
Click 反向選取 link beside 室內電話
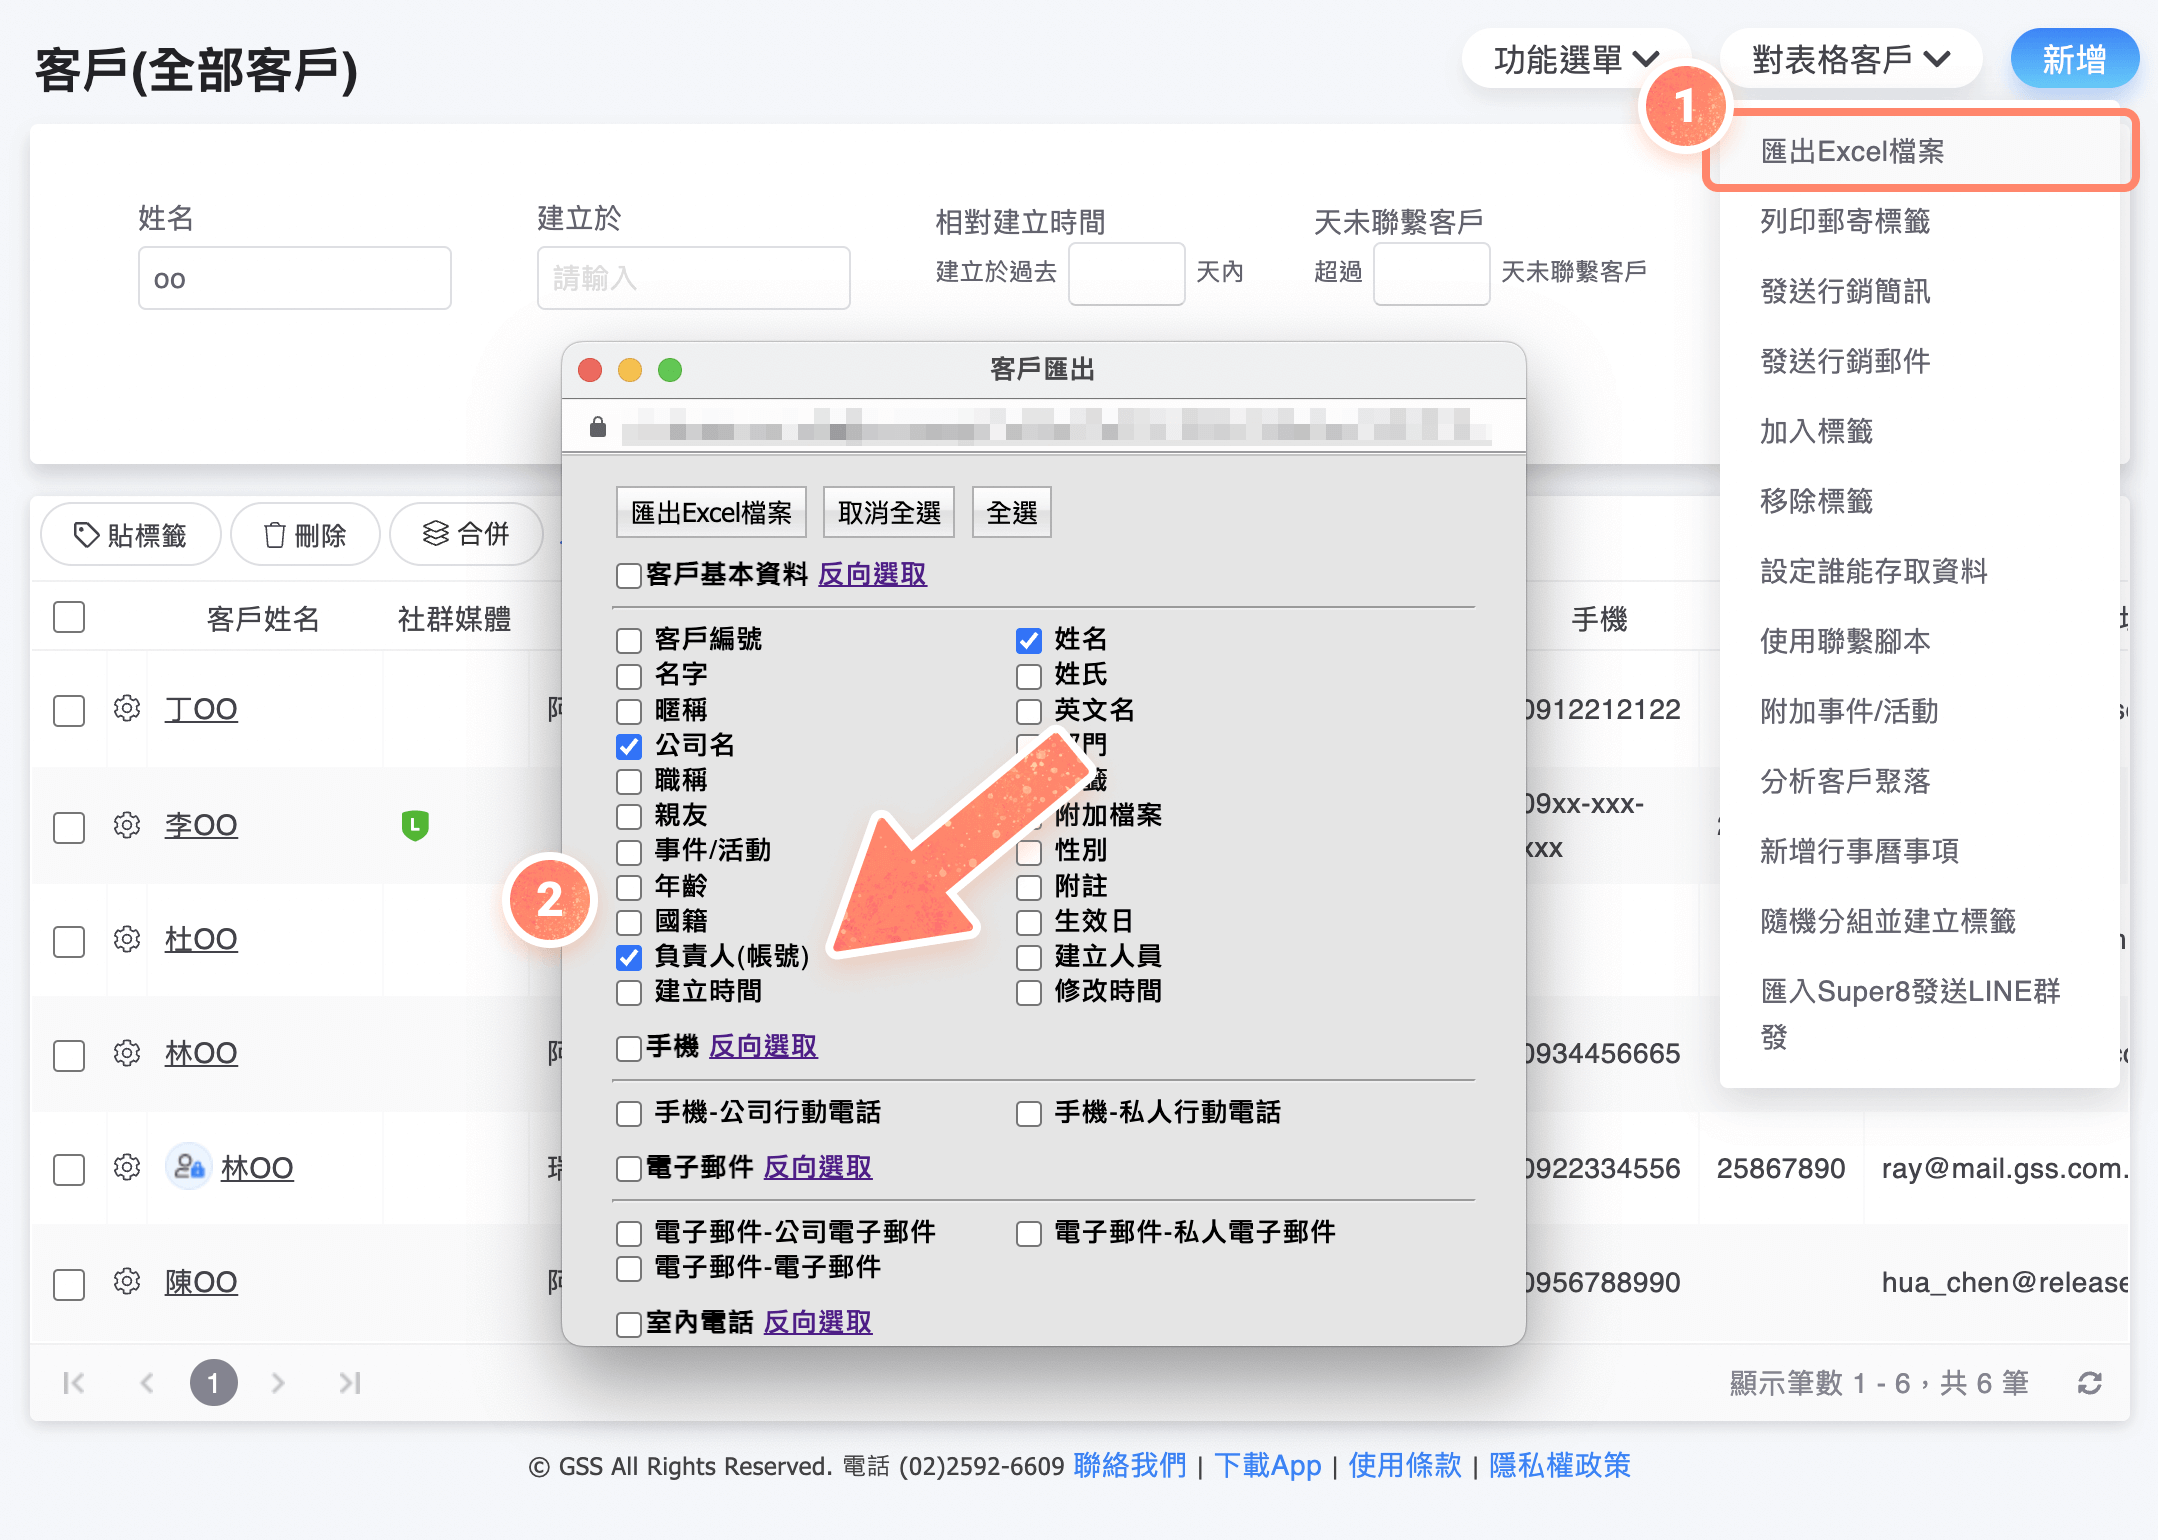(818, 1322)
